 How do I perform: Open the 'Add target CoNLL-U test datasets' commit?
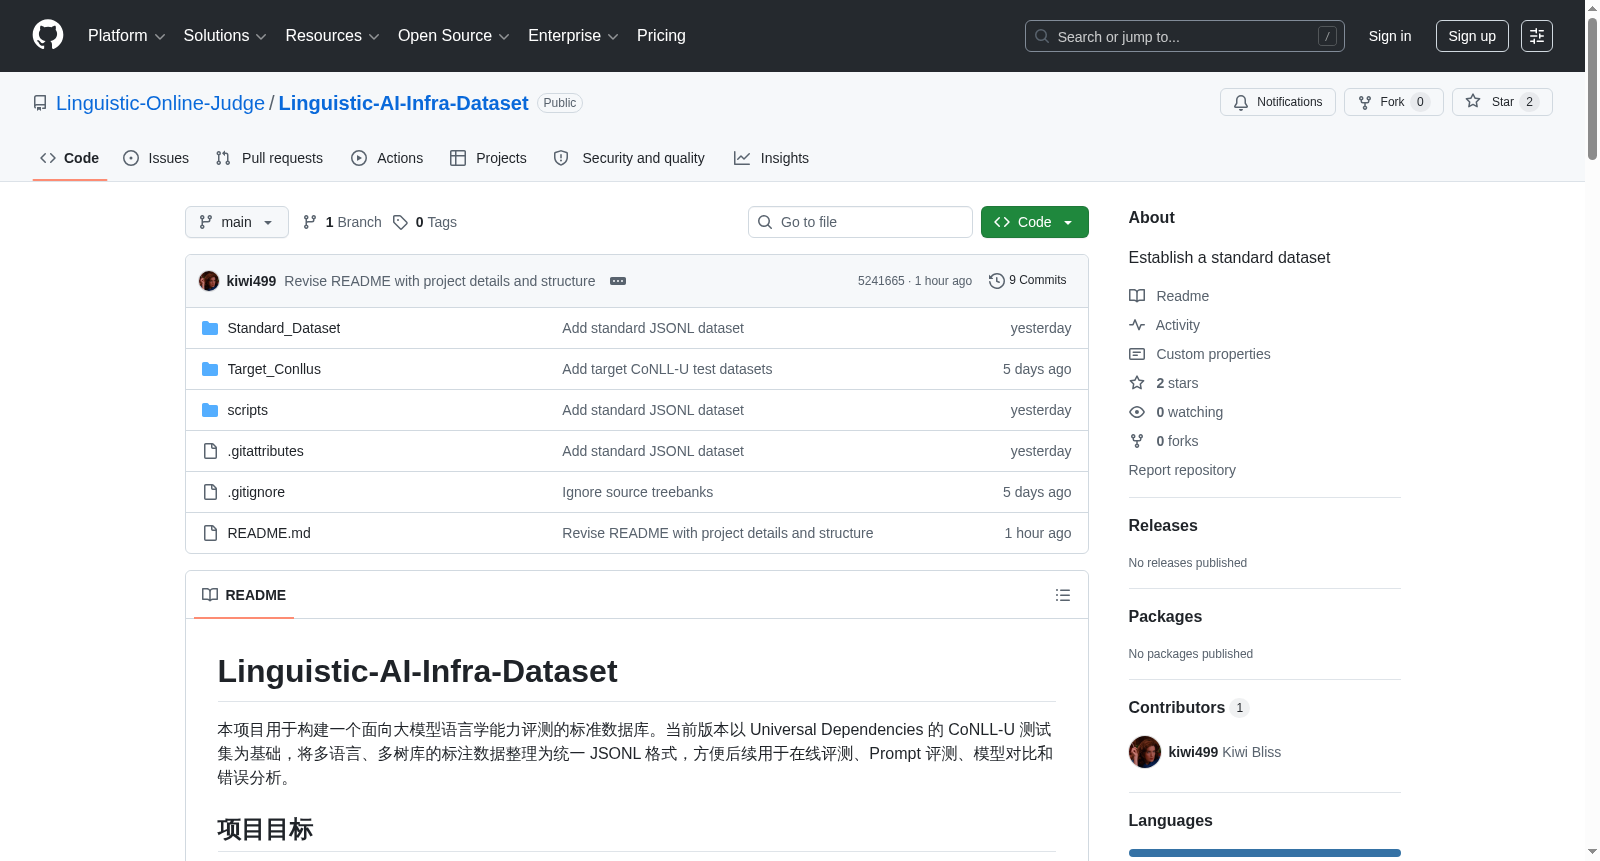click(x=667, y=369)
